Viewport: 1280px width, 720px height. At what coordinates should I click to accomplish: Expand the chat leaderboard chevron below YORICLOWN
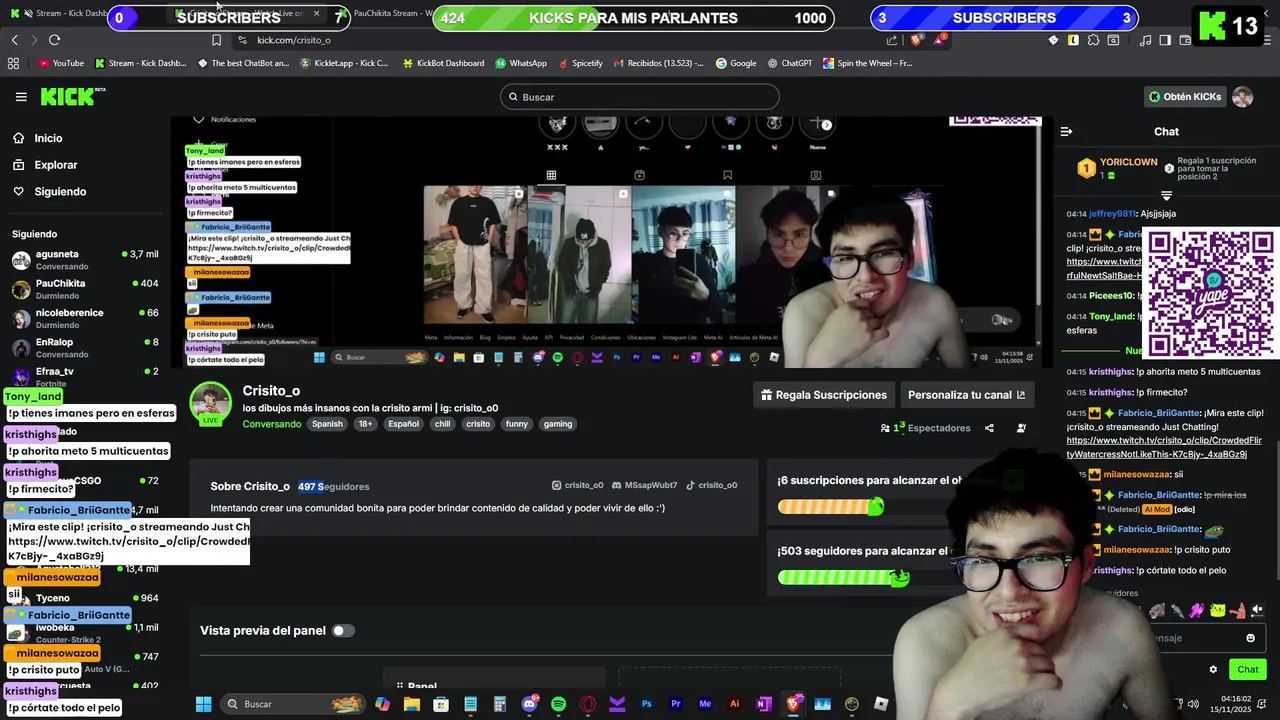pyautogui.click(x=1166, y=195)
